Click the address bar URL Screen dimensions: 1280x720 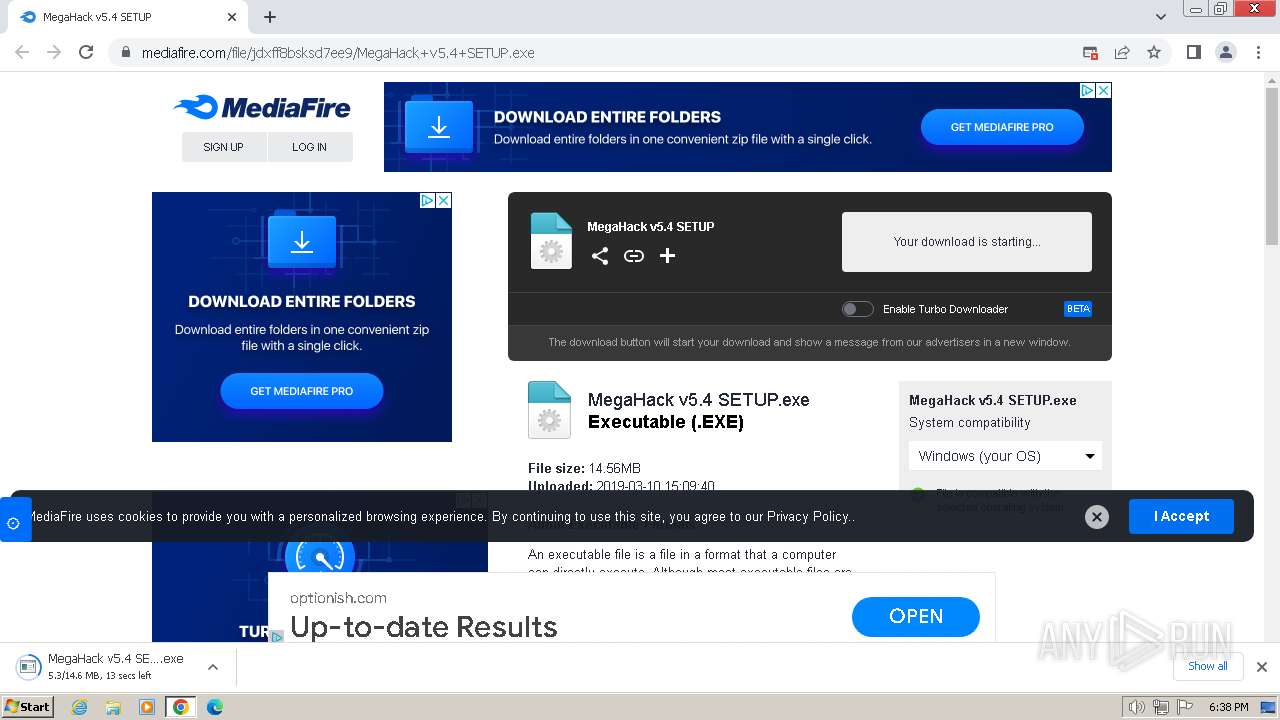pyautogui.click(x=338, y=53)
